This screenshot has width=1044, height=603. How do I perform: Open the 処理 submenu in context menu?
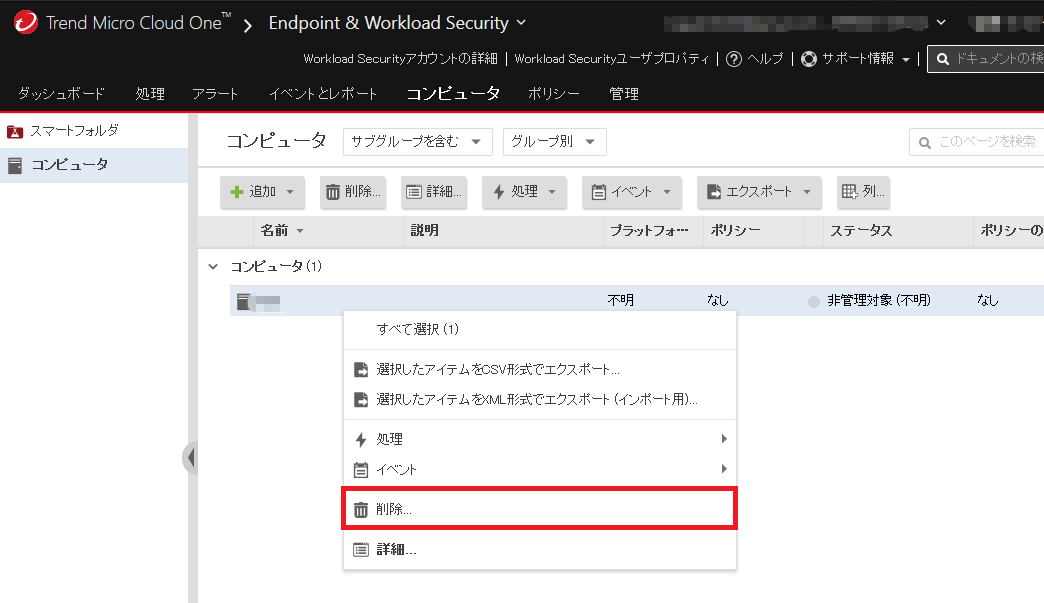point(540,439)
